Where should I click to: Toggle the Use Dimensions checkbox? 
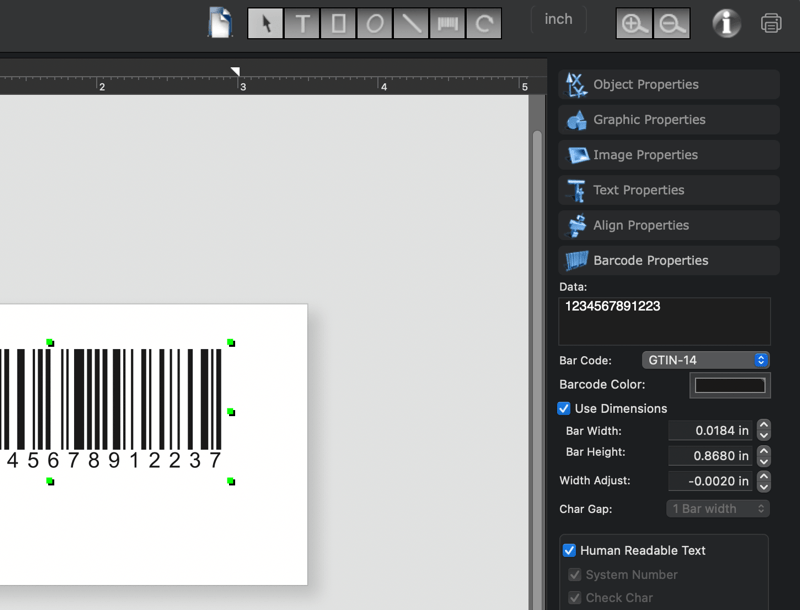(564, 408)
